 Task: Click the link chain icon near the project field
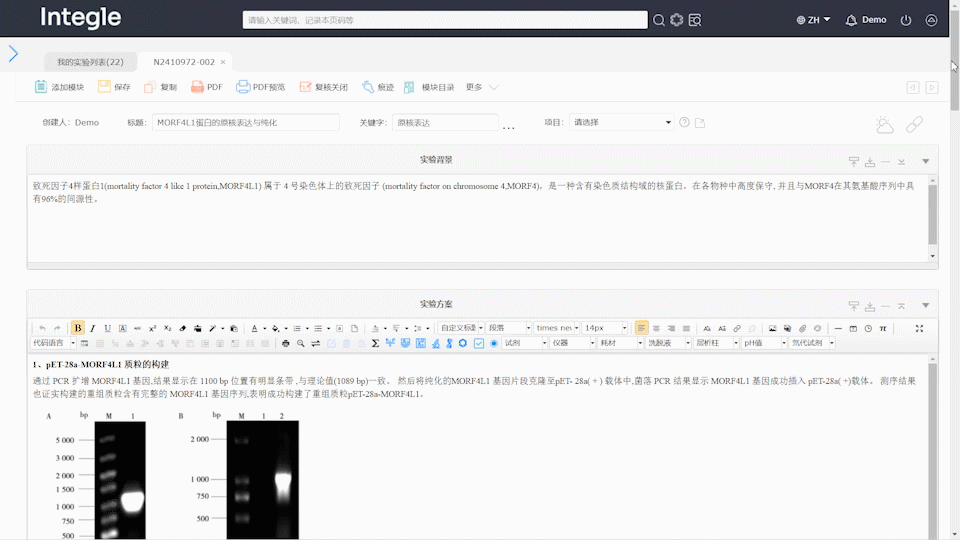(x=914, y=124)
